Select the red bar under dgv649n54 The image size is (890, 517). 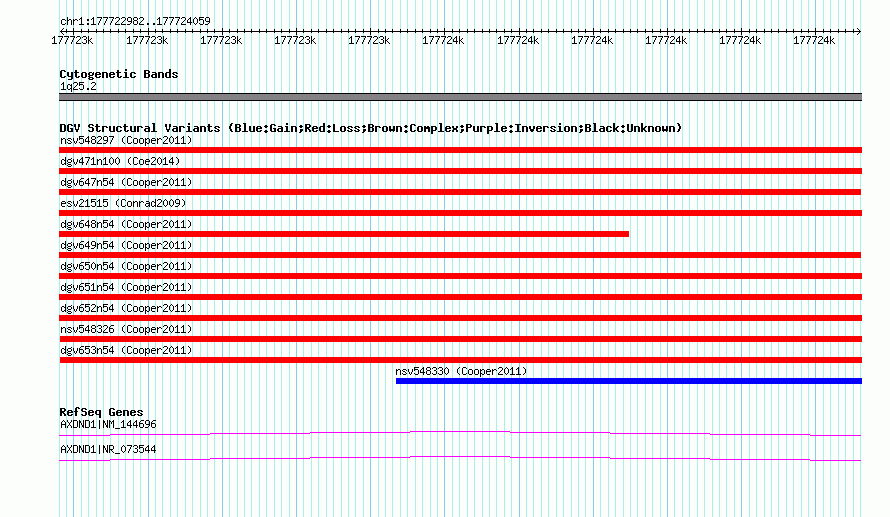coord(460,255)
